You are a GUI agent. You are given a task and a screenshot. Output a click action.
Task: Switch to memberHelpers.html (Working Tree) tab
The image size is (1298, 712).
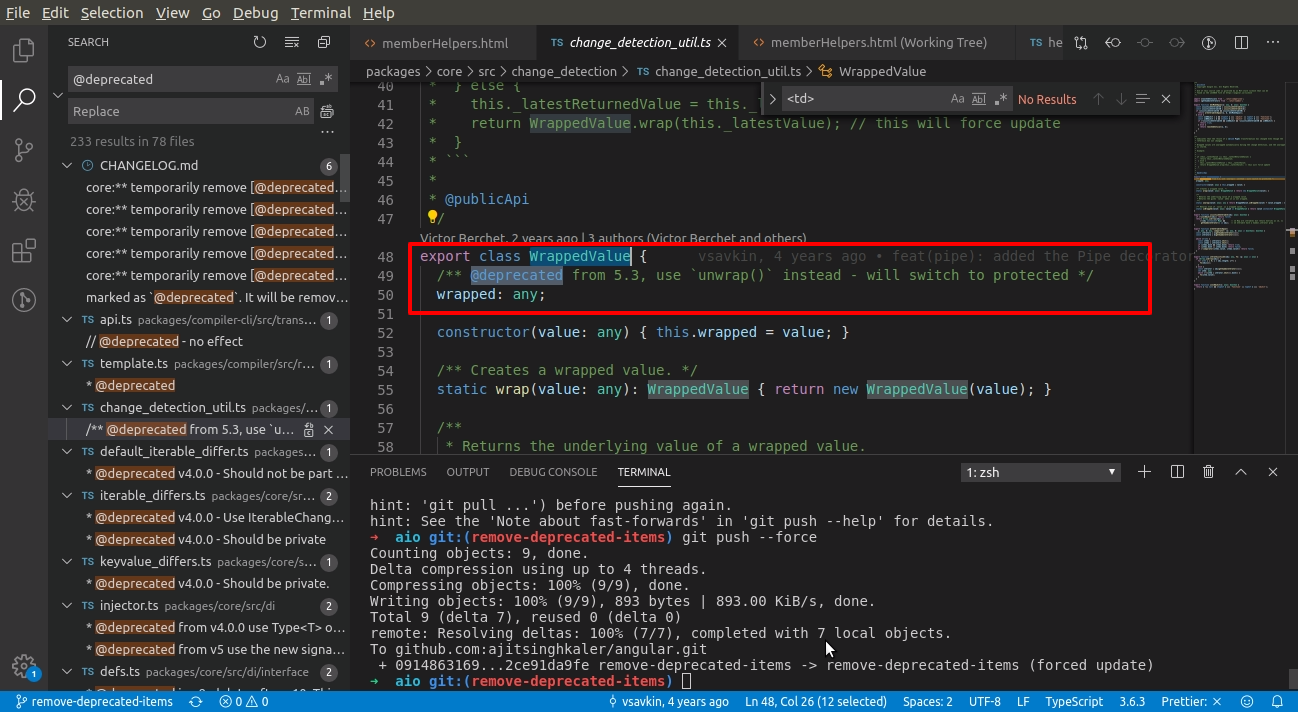[879, 43]
